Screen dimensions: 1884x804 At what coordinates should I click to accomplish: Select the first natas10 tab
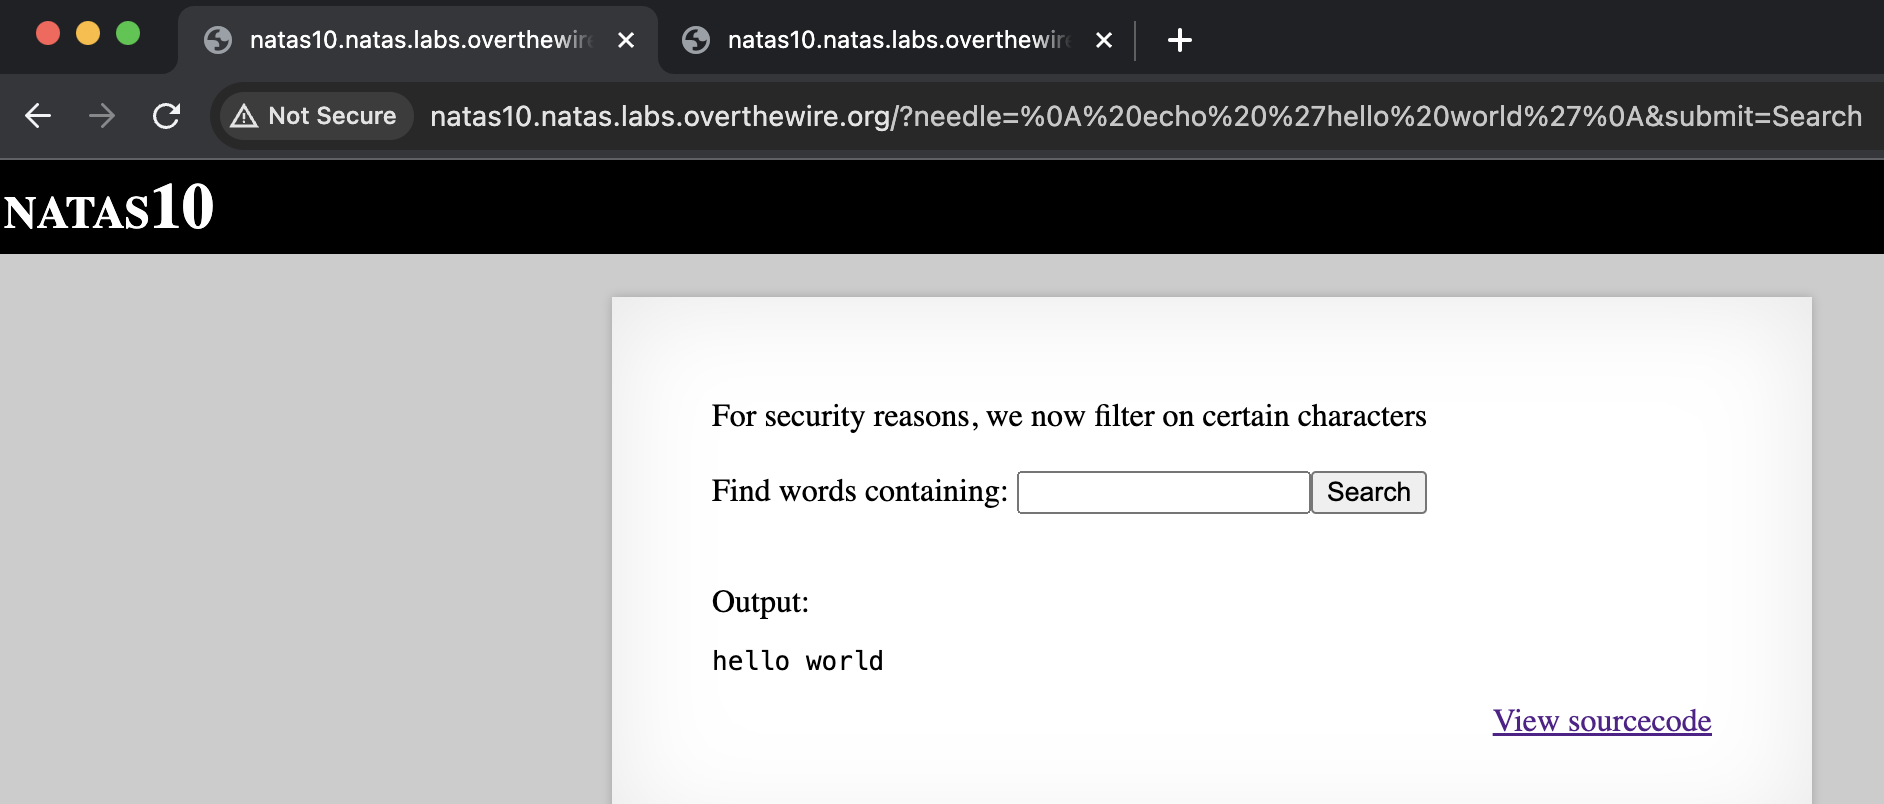[x=419, y=40]
